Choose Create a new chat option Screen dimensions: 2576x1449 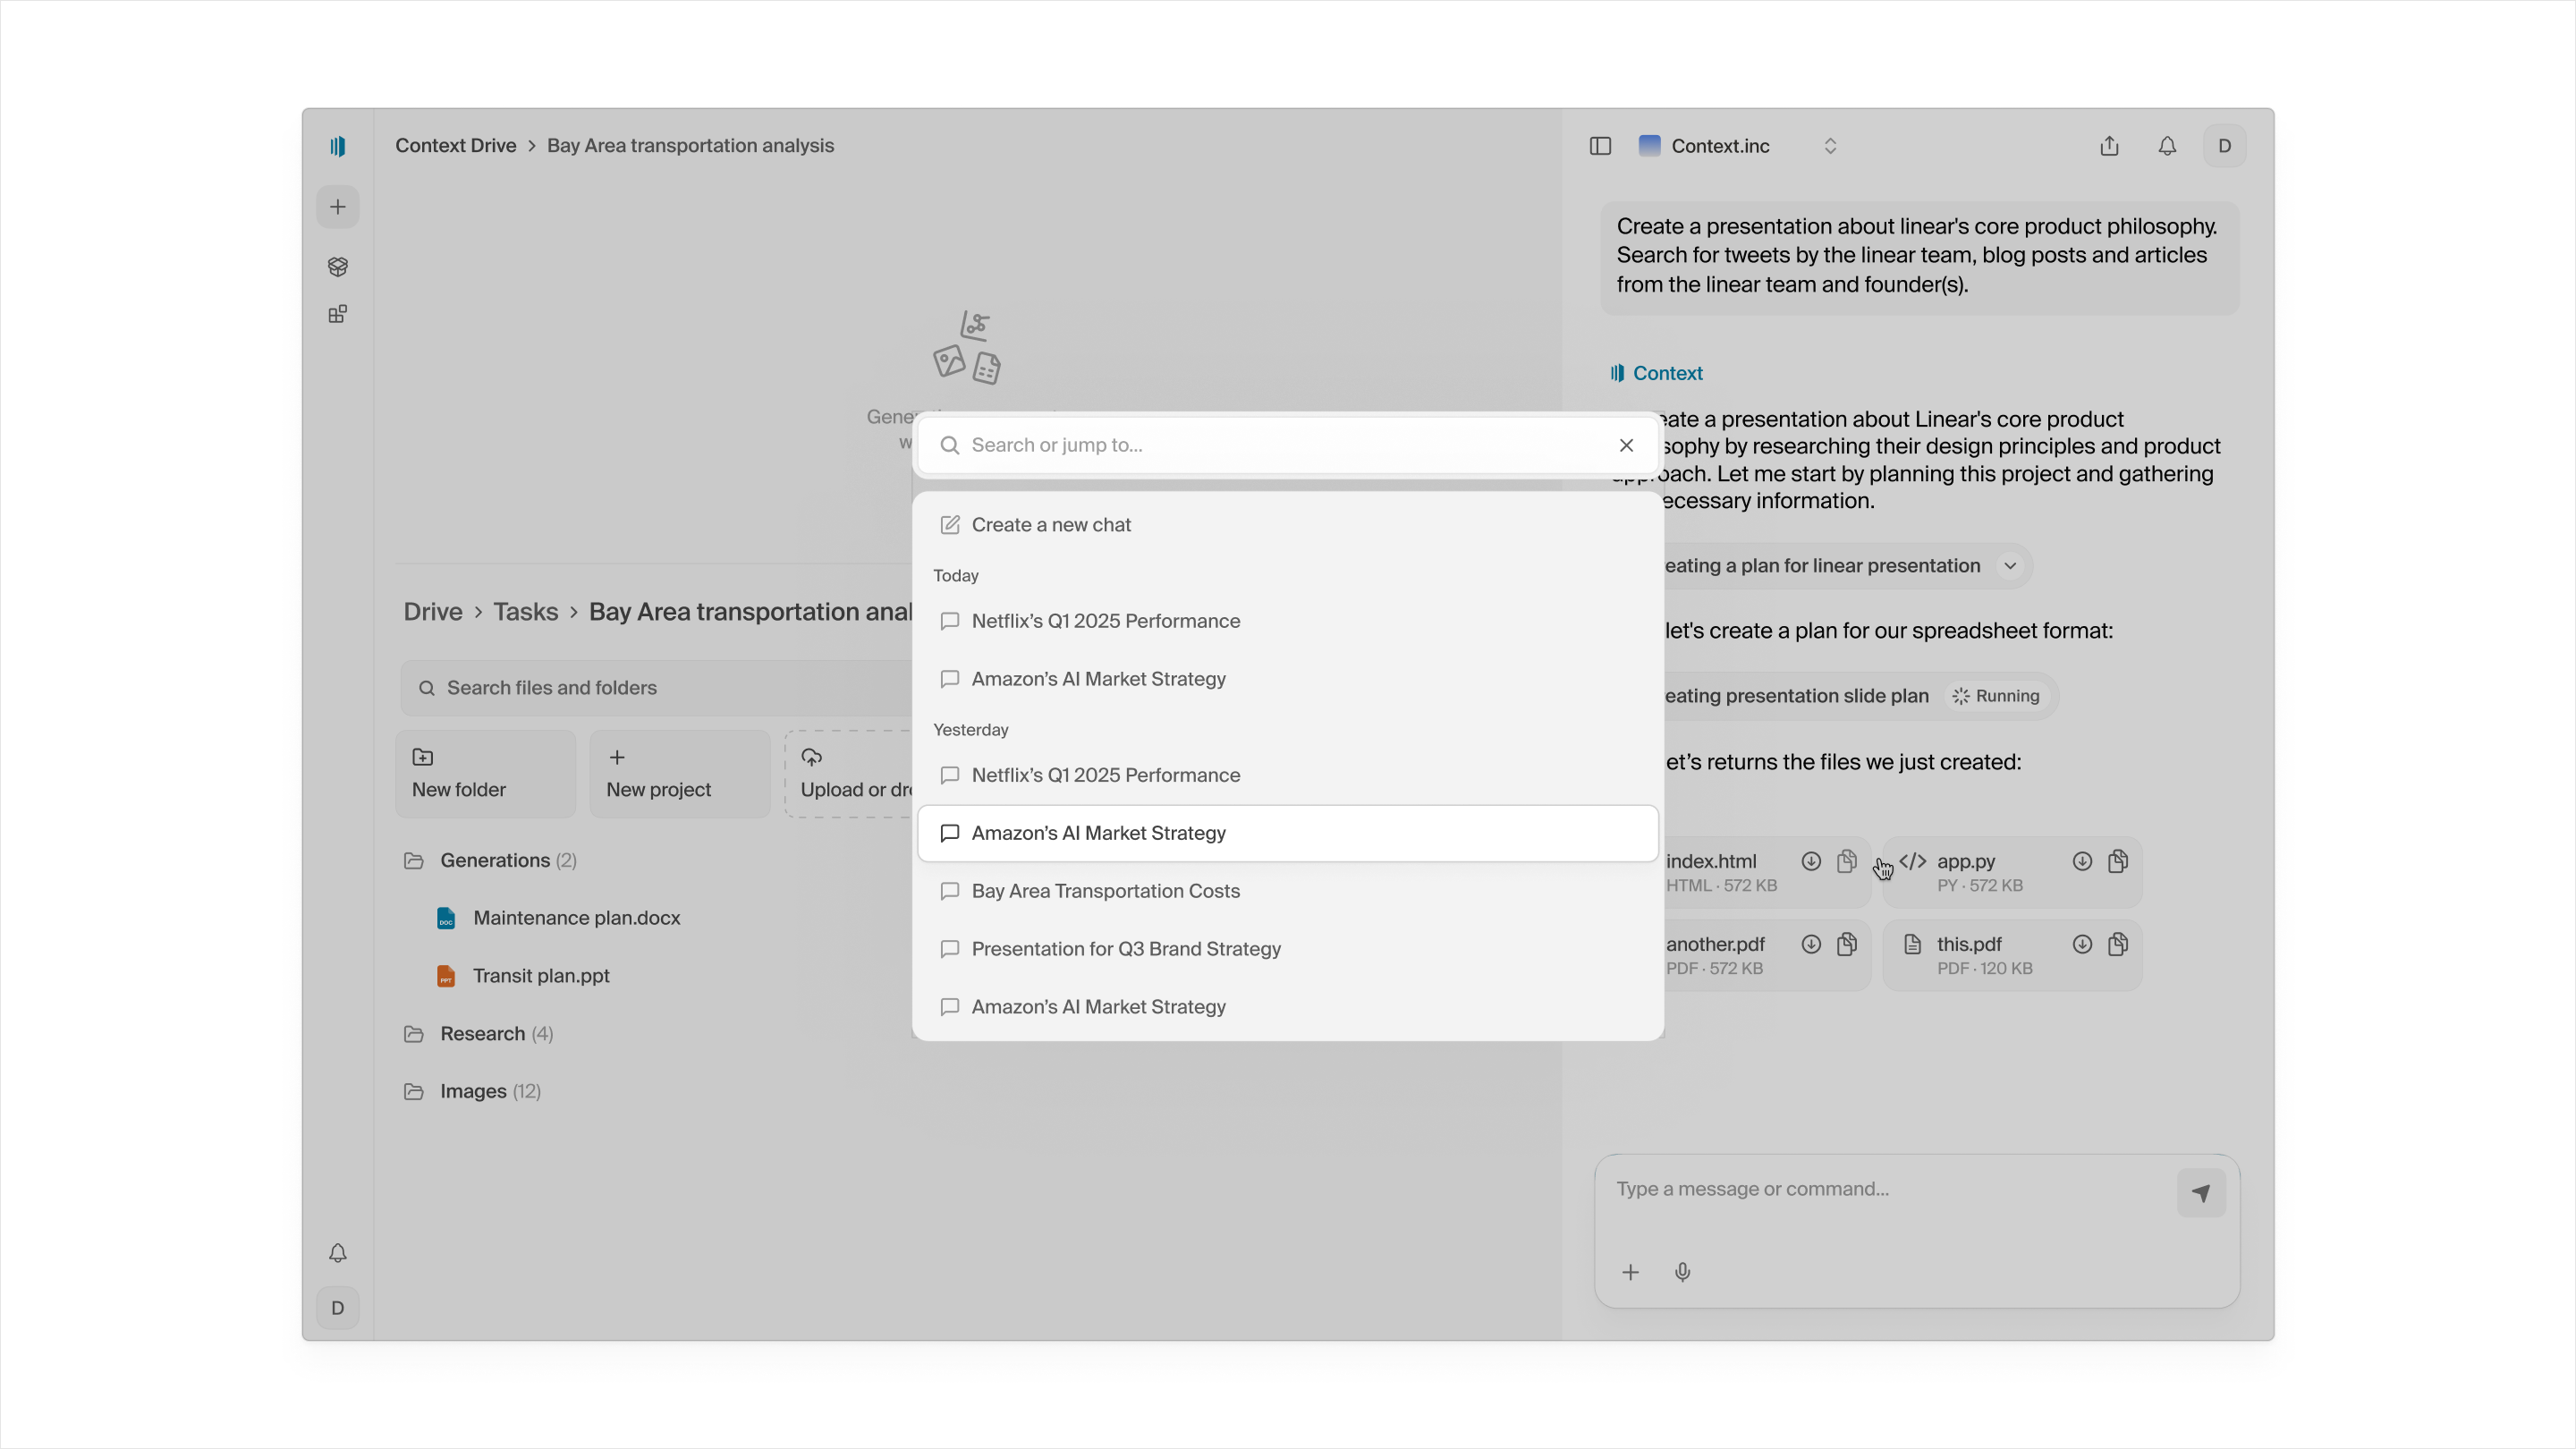(1050, 525)
